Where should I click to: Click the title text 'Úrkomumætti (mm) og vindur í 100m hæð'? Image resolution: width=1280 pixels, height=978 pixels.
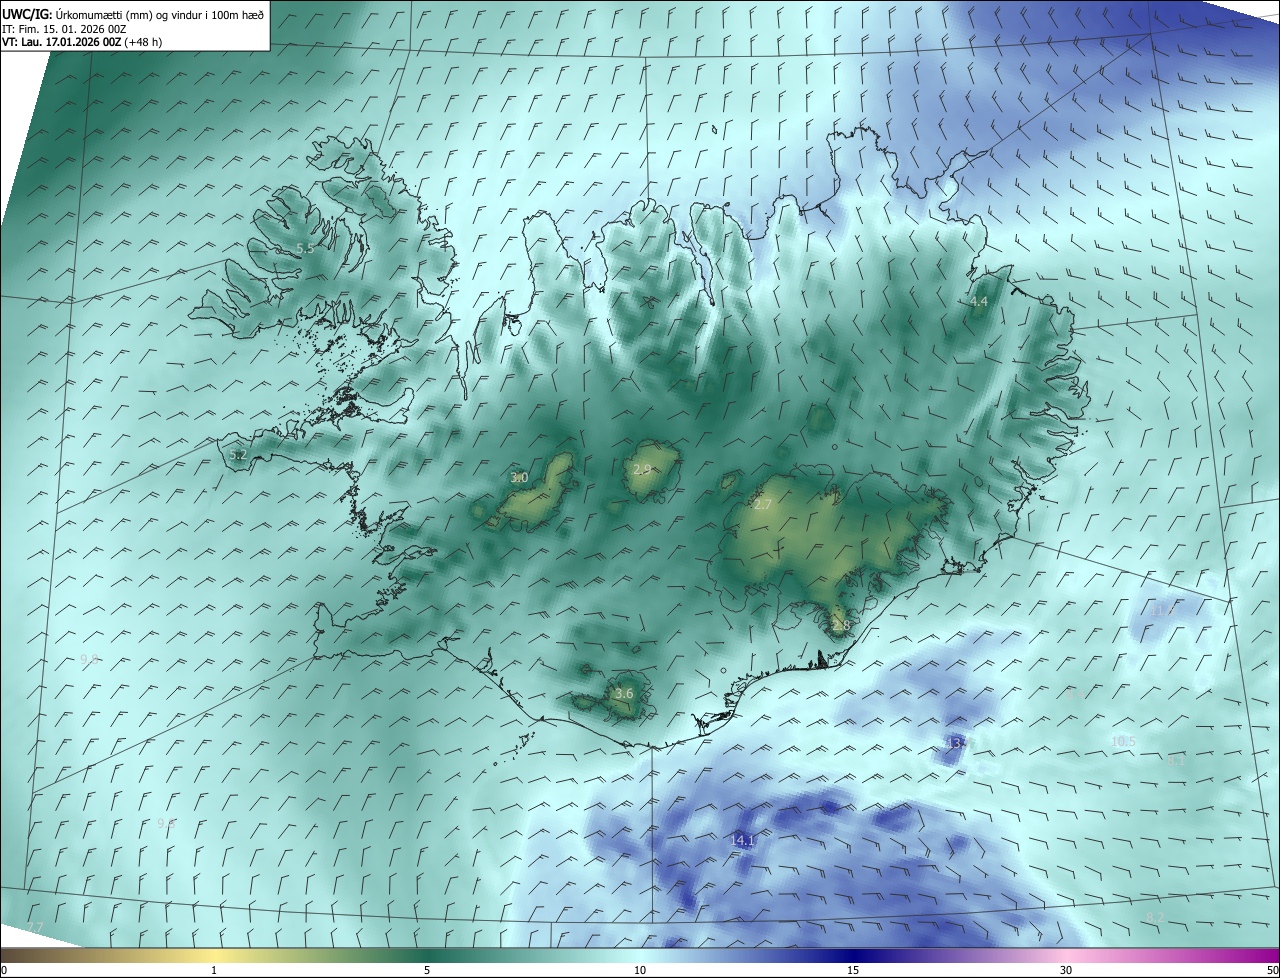158,14
